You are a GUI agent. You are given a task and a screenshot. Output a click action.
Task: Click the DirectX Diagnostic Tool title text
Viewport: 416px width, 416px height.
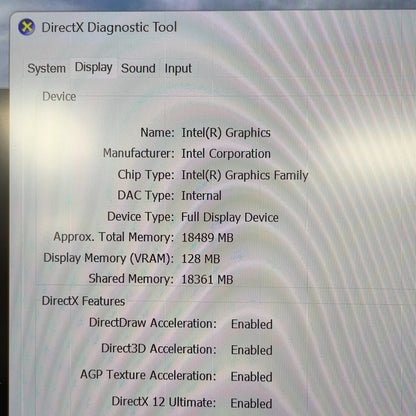click(109, 27)
